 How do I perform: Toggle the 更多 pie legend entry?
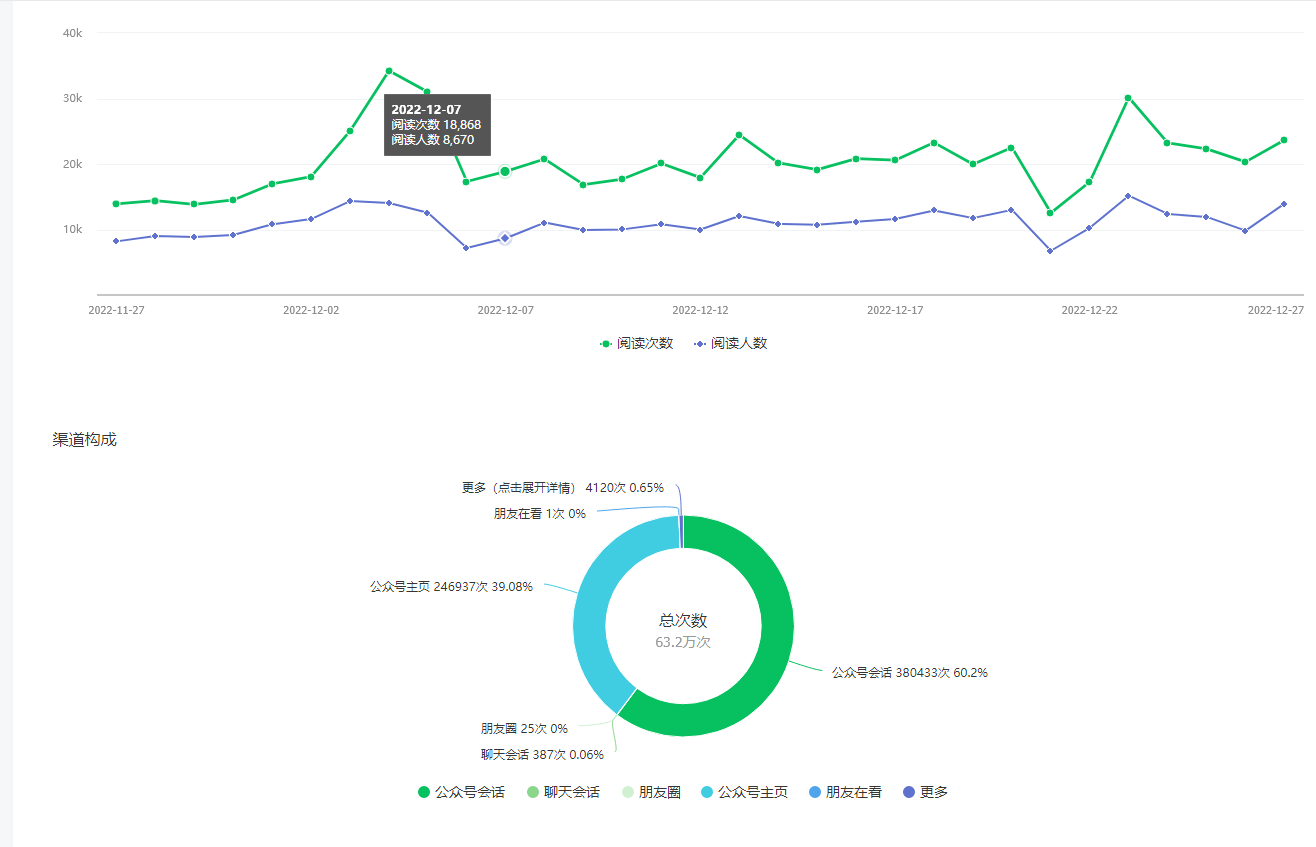(925, 792)
